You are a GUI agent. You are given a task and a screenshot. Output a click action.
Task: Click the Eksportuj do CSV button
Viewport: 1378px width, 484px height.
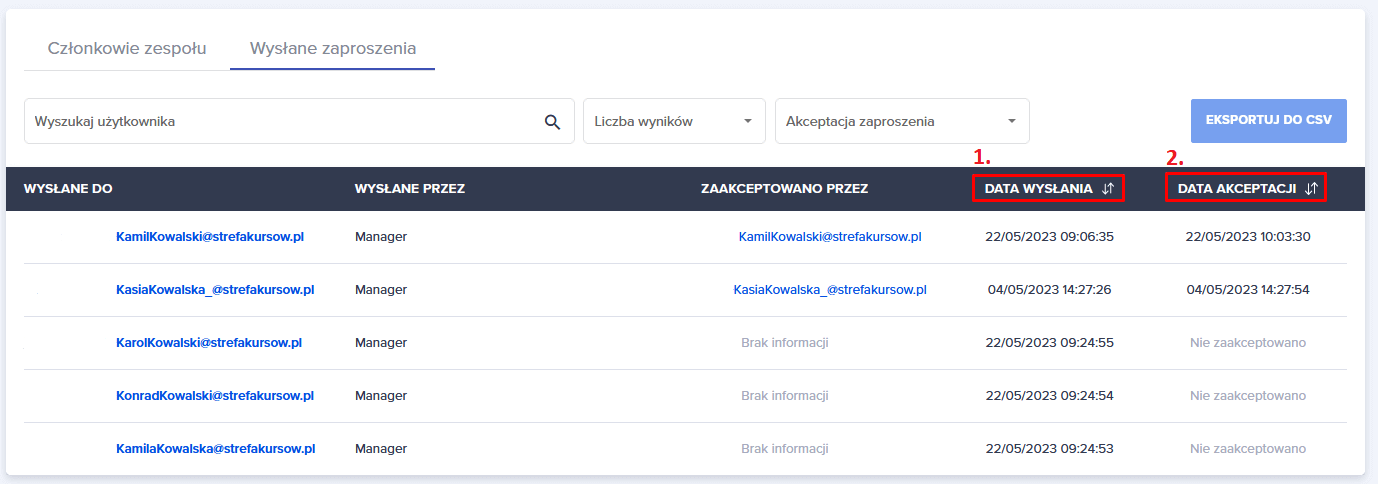coord(1268,120)
